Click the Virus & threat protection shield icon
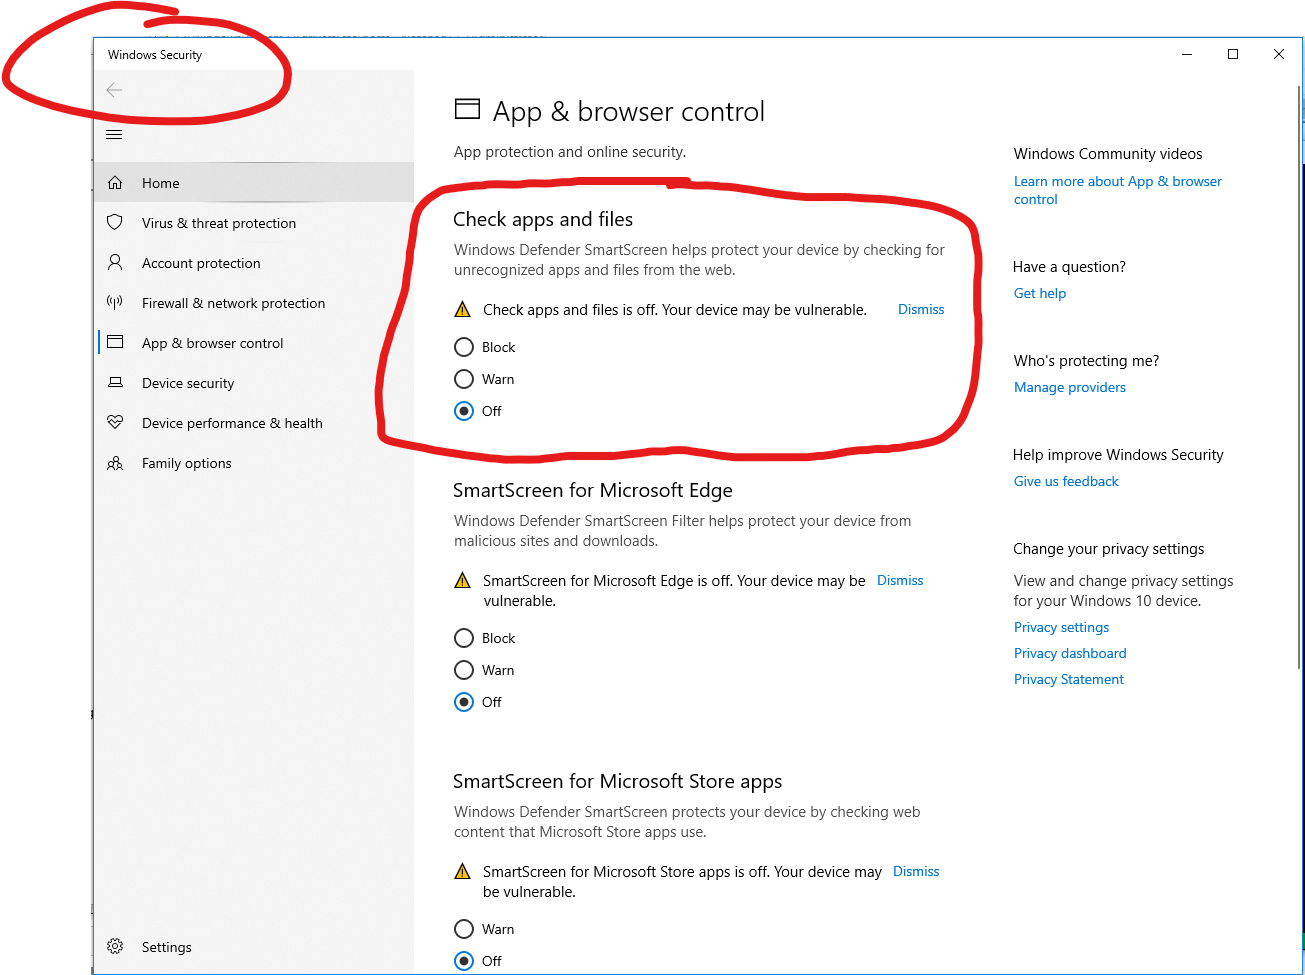The height and width of the screenshot is (975, 1305). pos(115,222)
